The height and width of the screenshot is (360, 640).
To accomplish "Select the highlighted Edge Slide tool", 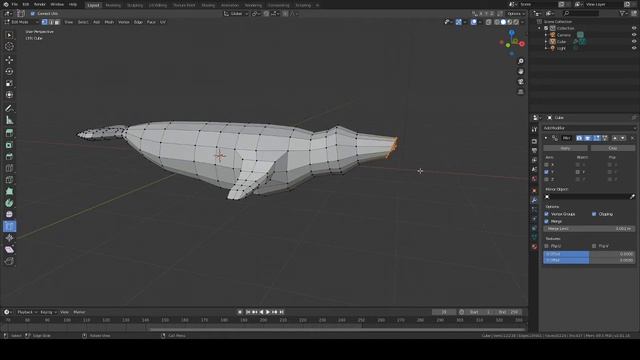I will click(9, 227).
